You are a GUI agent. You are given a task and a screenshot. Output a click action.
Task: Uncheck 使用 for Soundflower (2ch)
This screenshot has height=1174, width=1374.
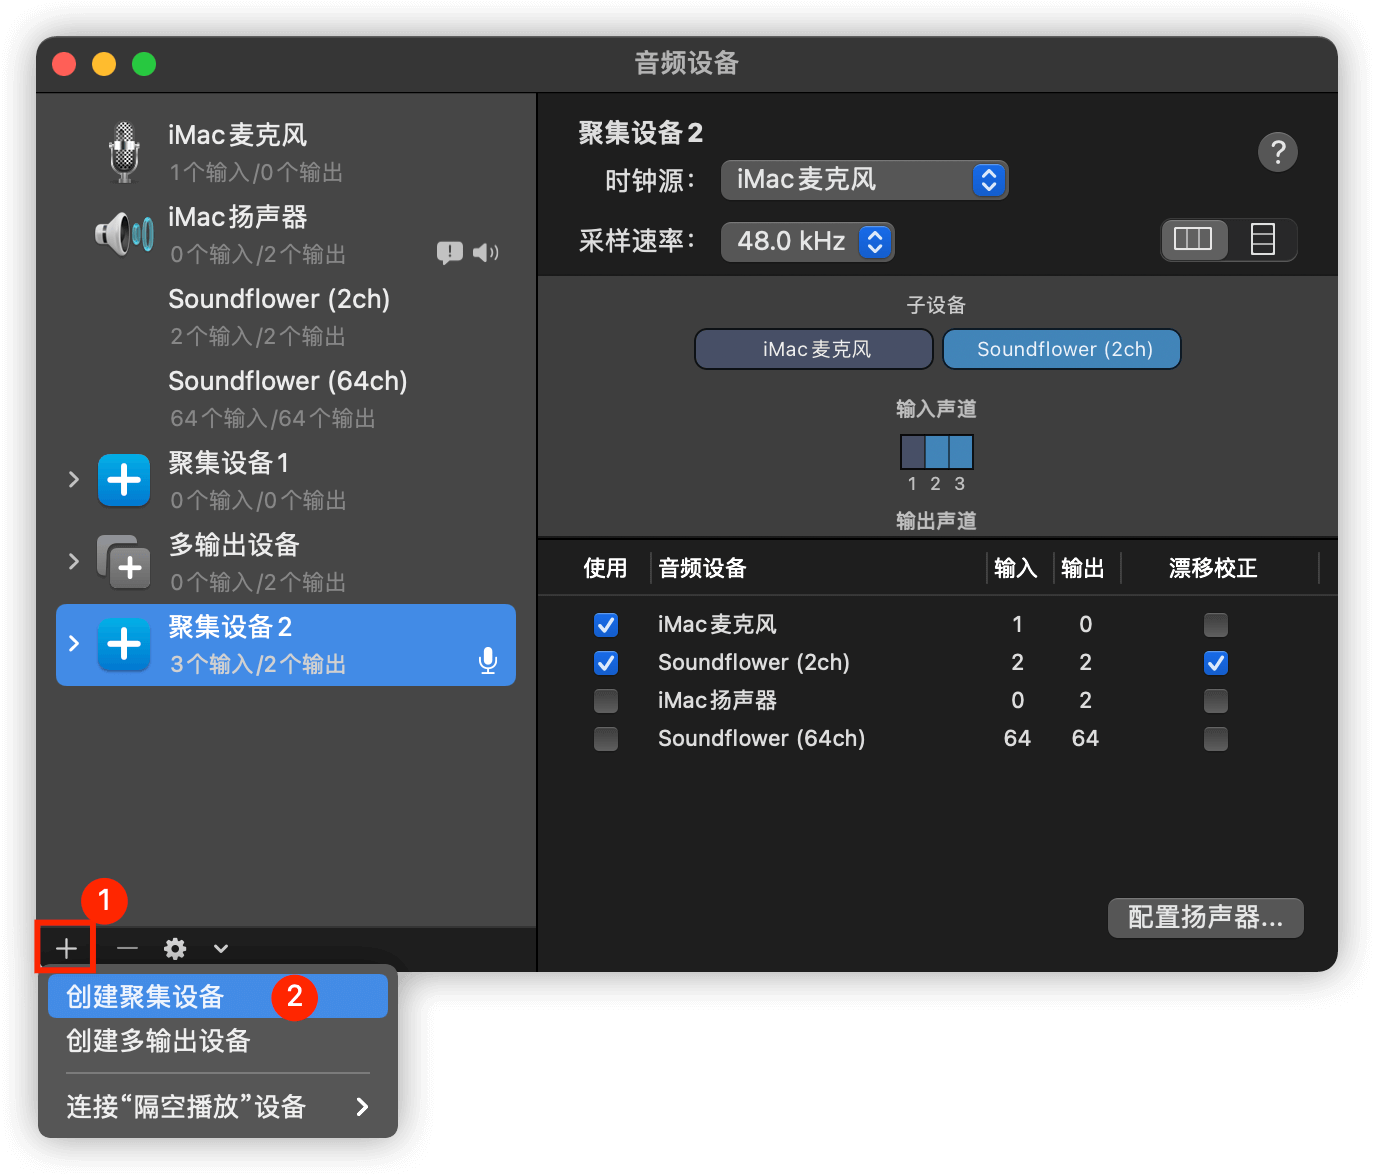(x=606, y=663)
